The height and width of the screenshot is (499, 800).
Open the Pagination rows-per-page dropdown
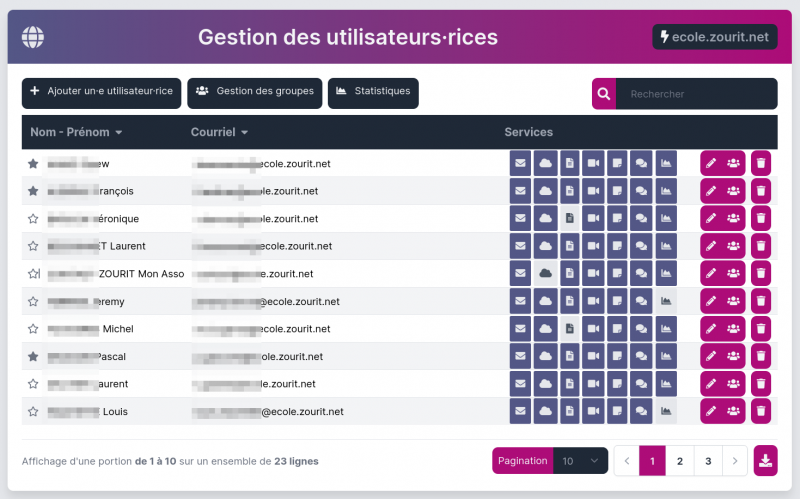click(x=580, y=461)
